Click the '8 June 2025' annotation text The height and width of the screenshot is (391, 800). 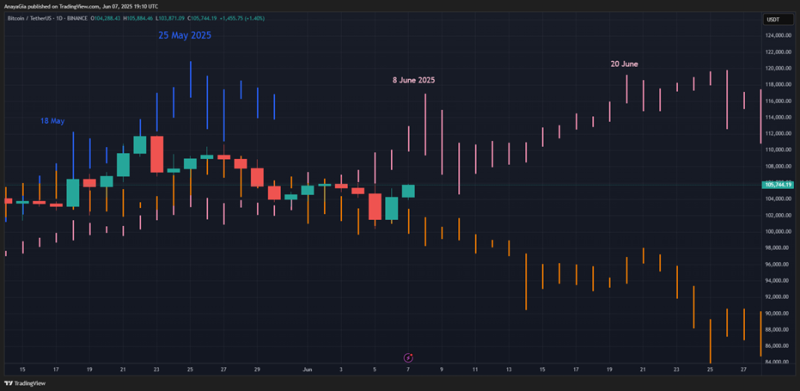pos(414,81)
